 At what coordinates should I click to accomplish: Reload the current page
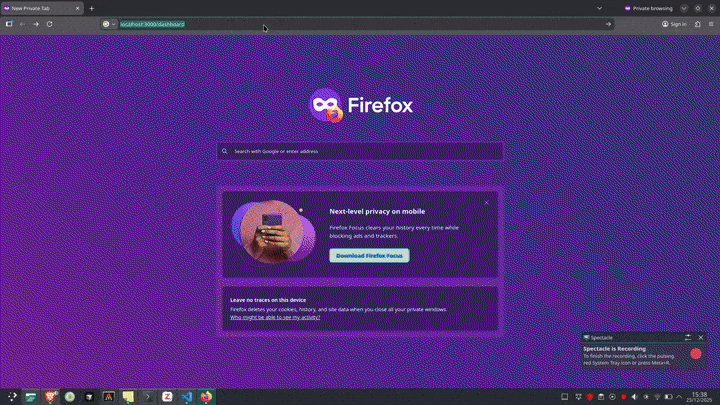point(50,24)
